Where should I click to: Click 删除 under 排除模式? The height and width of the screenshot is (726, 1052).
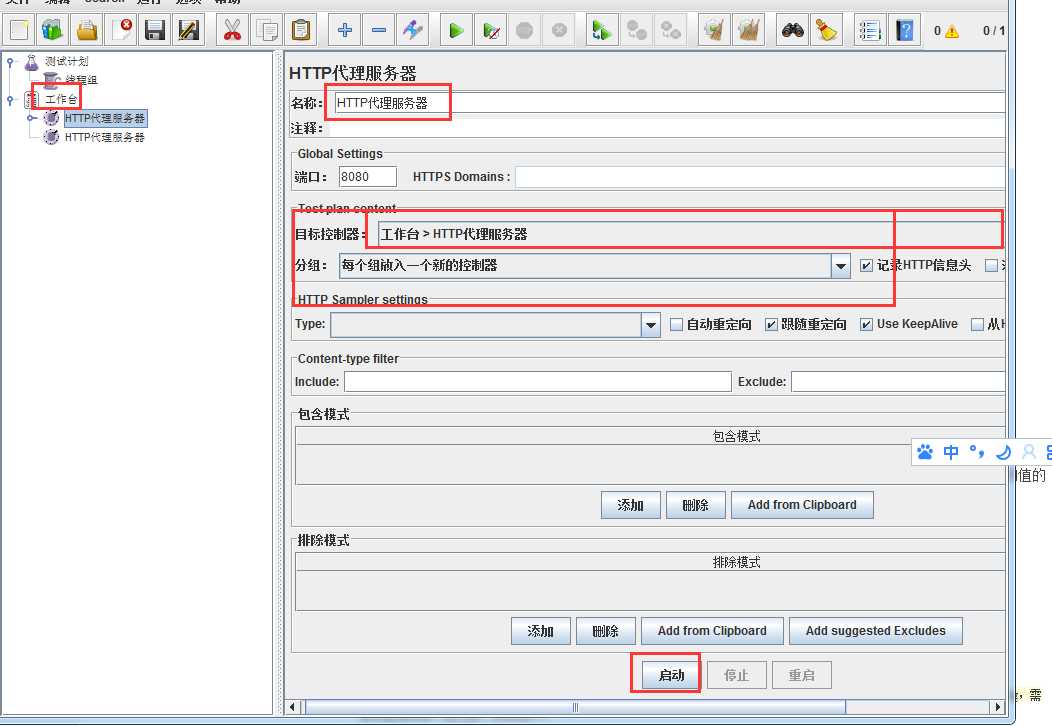click(x=605, y=631)
